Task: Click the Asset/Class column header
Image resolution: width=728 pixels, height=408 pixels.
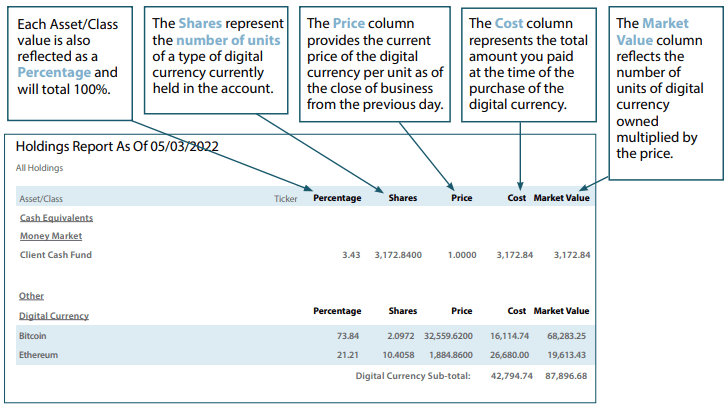Action: [43, 198]
